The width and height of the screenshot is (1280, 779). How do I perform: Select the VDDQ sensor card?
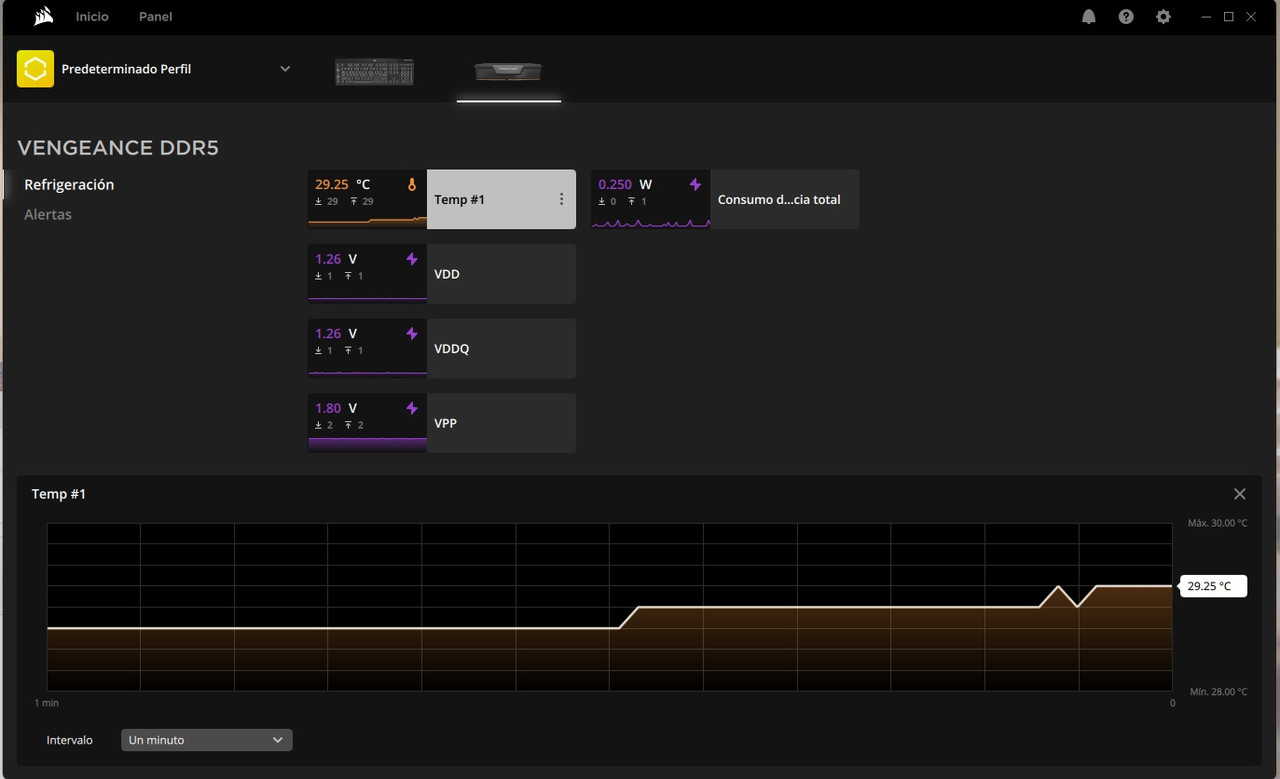click(x=442, y=348)
